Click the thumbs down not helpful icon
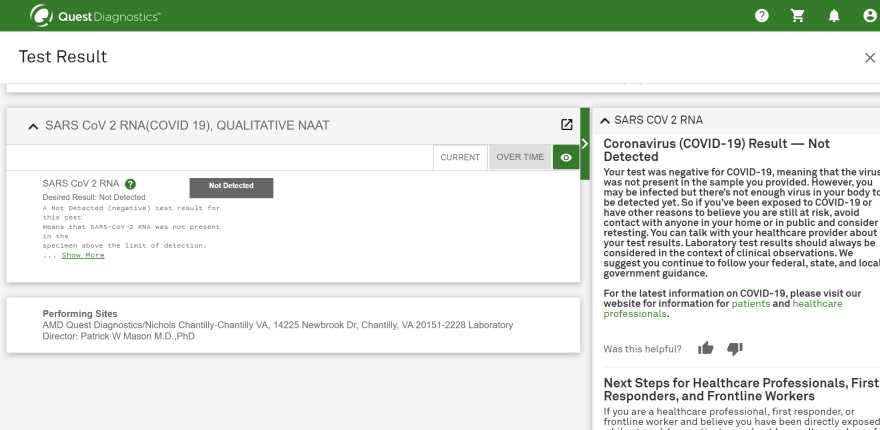 735,349
